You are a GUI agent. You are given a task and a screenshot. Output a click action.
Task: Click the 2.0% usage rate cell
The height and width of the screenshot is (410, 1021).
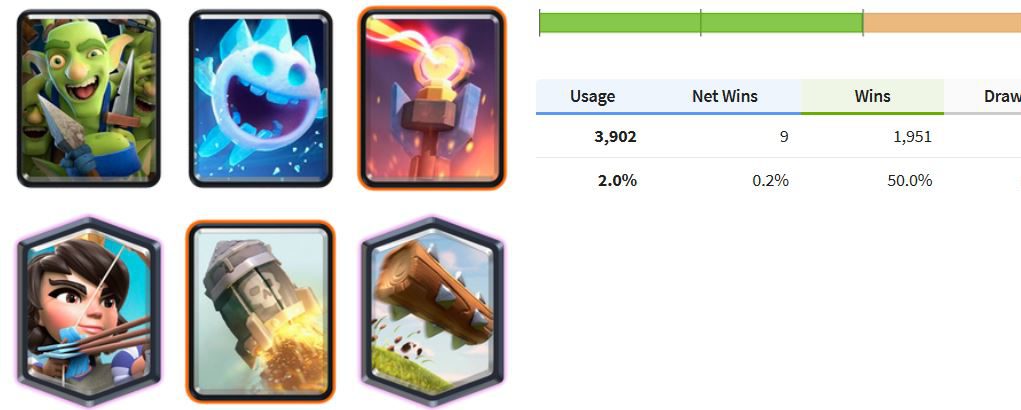[617, 180]
